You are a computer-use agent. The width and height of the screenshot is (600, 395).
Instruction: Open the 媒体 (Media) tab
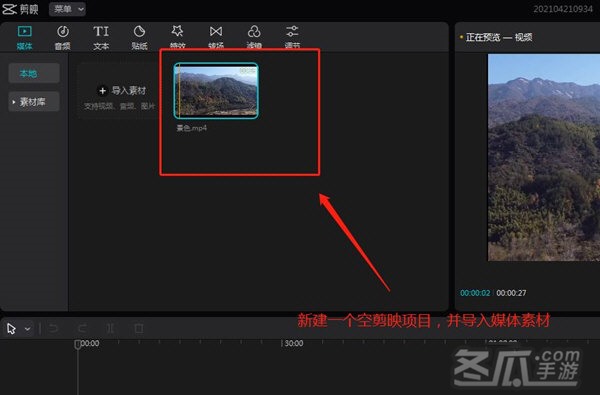(x=24, y=37)
